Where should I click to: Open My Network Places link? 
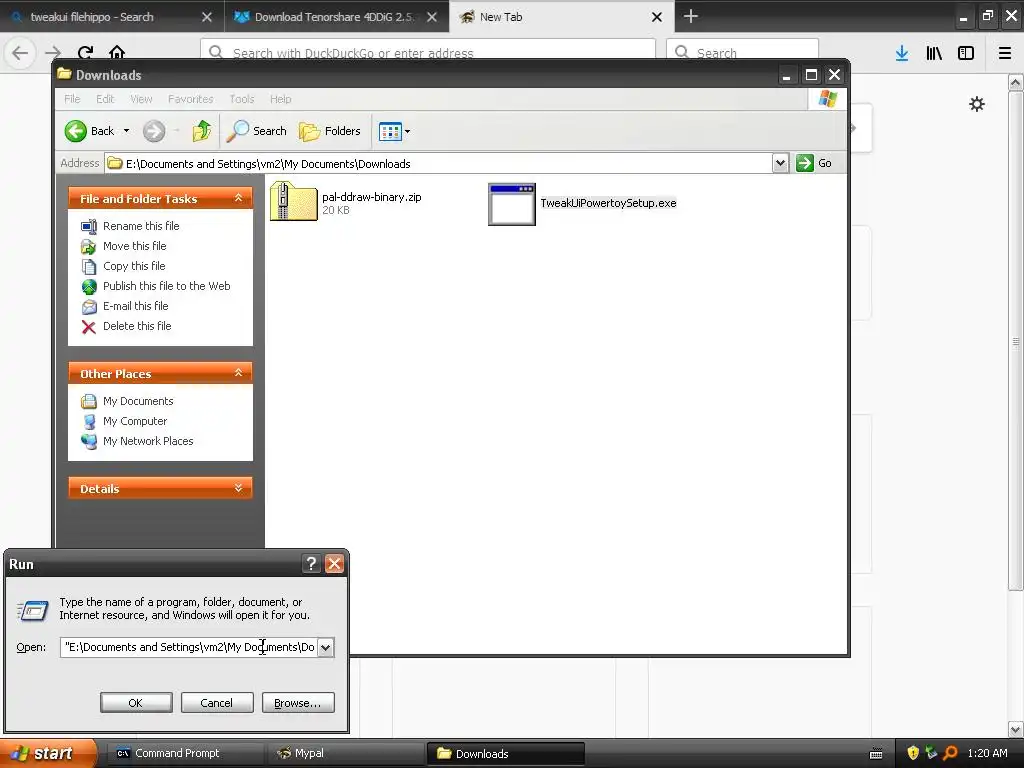click(x=137, y=441)
